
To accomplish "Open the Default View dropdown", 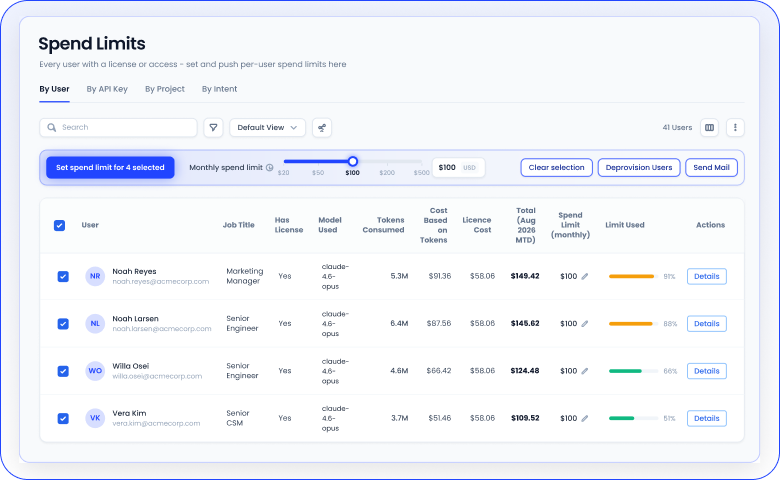I will click(x=267, y=128).
